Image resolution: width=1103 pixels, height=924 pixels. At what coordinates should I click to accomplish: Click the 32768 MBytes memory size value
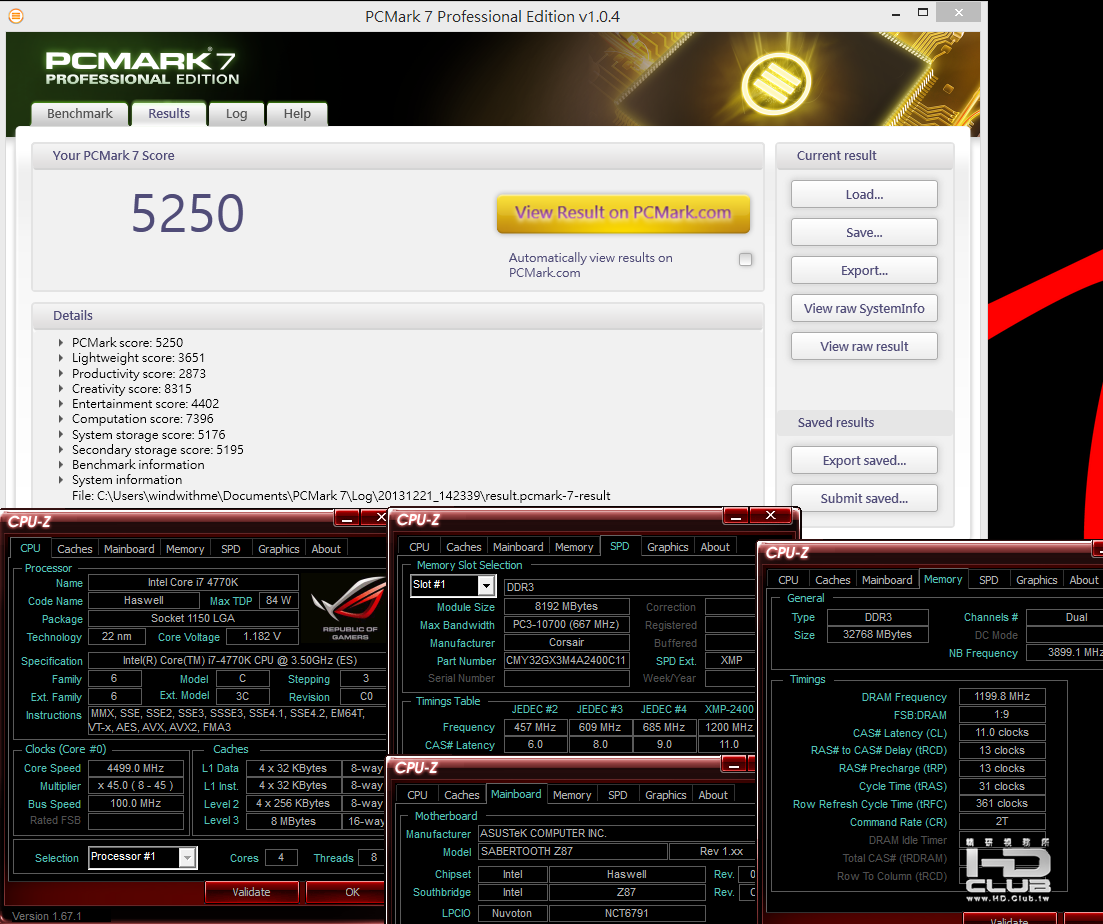click(877, 635)
